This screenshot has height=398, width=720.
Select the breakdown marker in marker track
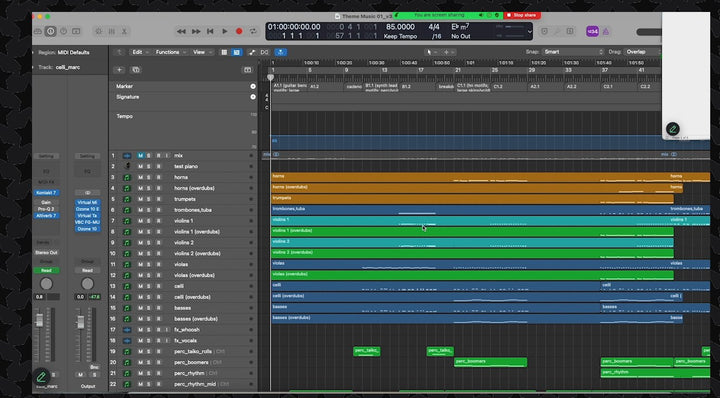[446, 86]
